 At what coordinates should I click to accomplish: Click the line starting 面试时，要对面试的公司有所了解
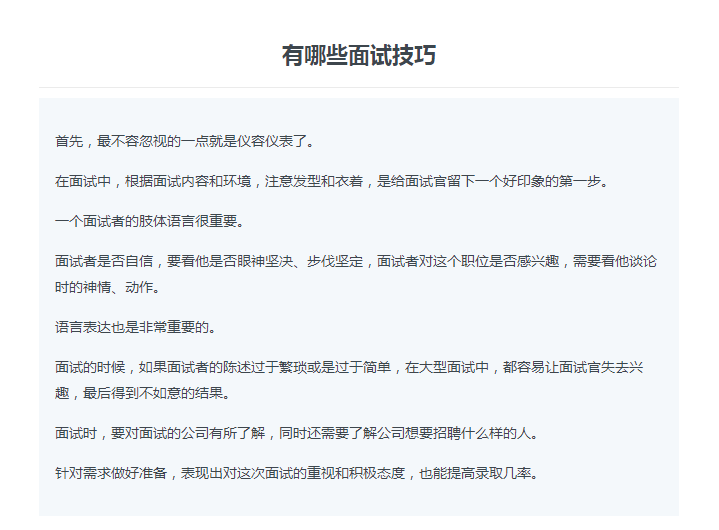[297, 433]
